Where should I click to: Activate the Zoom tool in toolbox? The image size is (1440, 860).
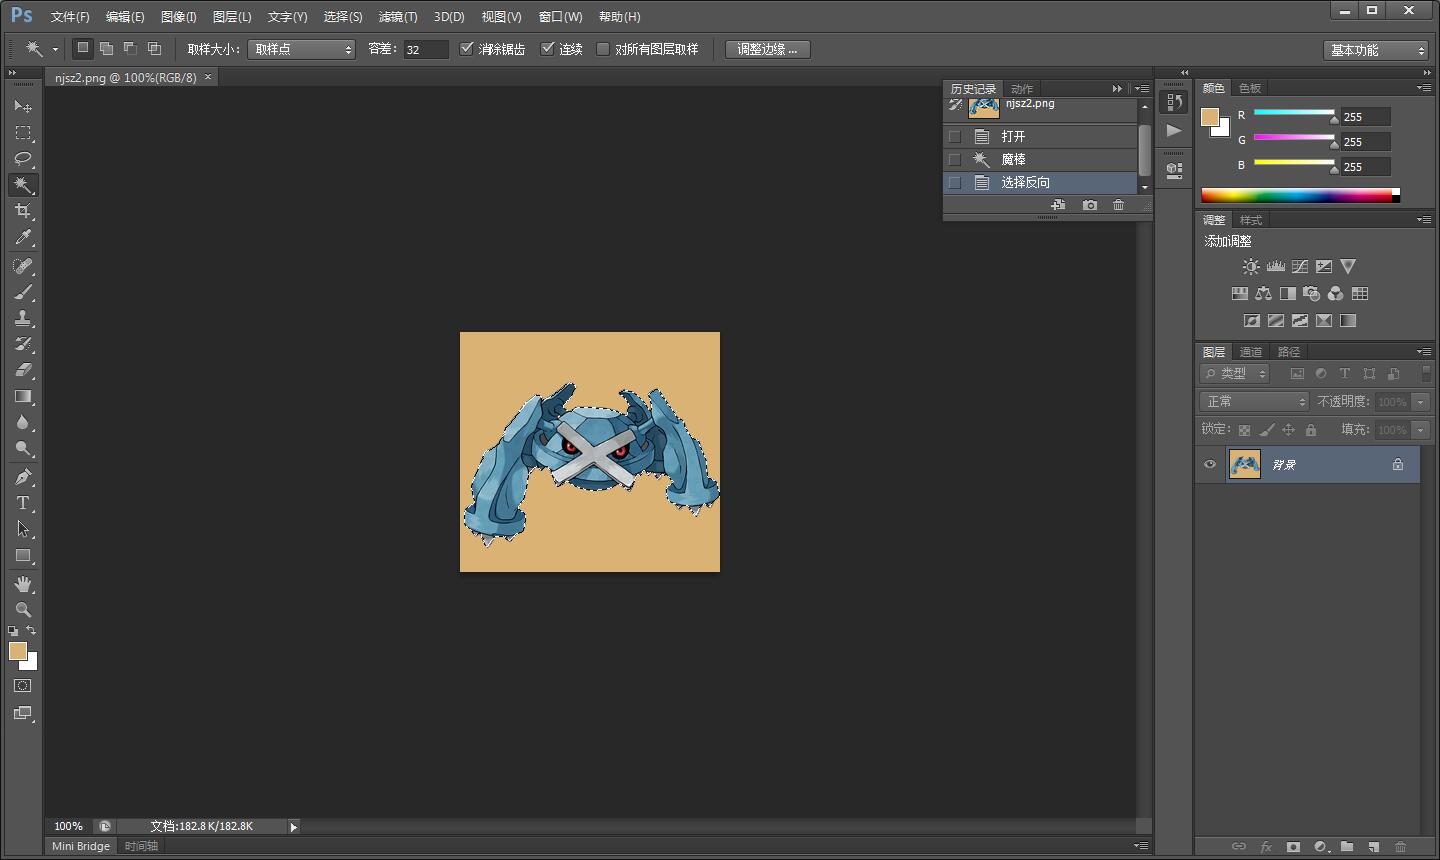[23, 609]
